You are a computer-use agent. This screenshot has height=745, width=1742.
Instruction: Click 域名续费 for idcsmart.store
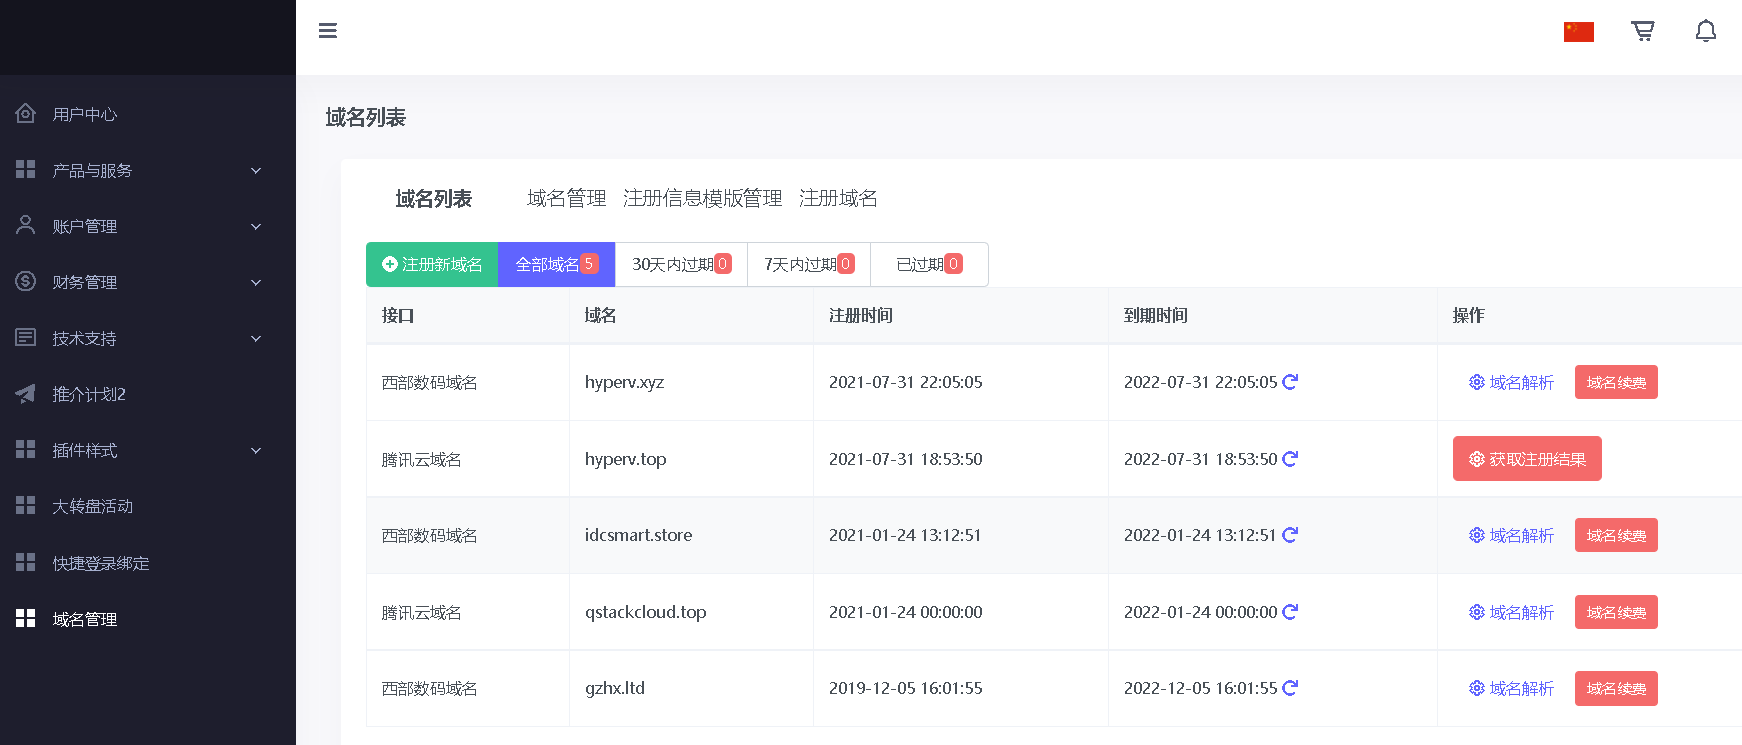coord(1616,535)
